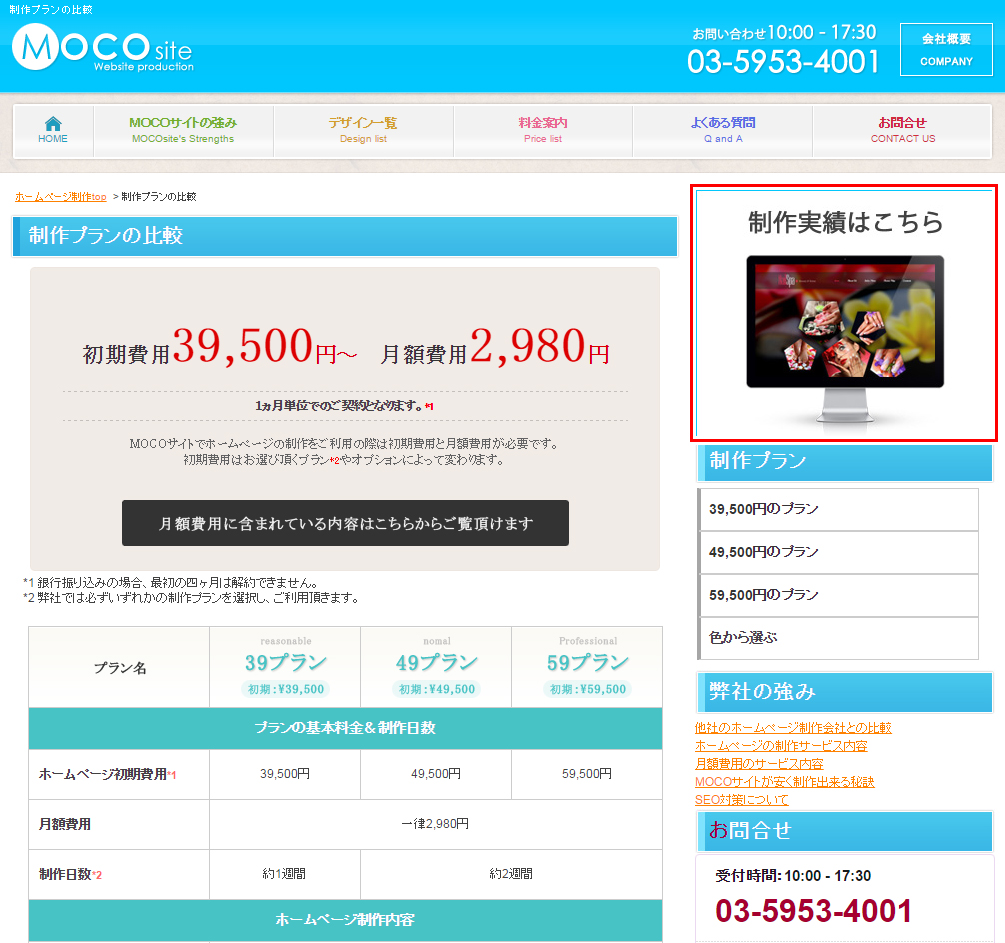Screen dimensions: 1005x943
Task: Click the 初期:¥59,500 badge
Action: pyautogui.click(x=588, y=689)
